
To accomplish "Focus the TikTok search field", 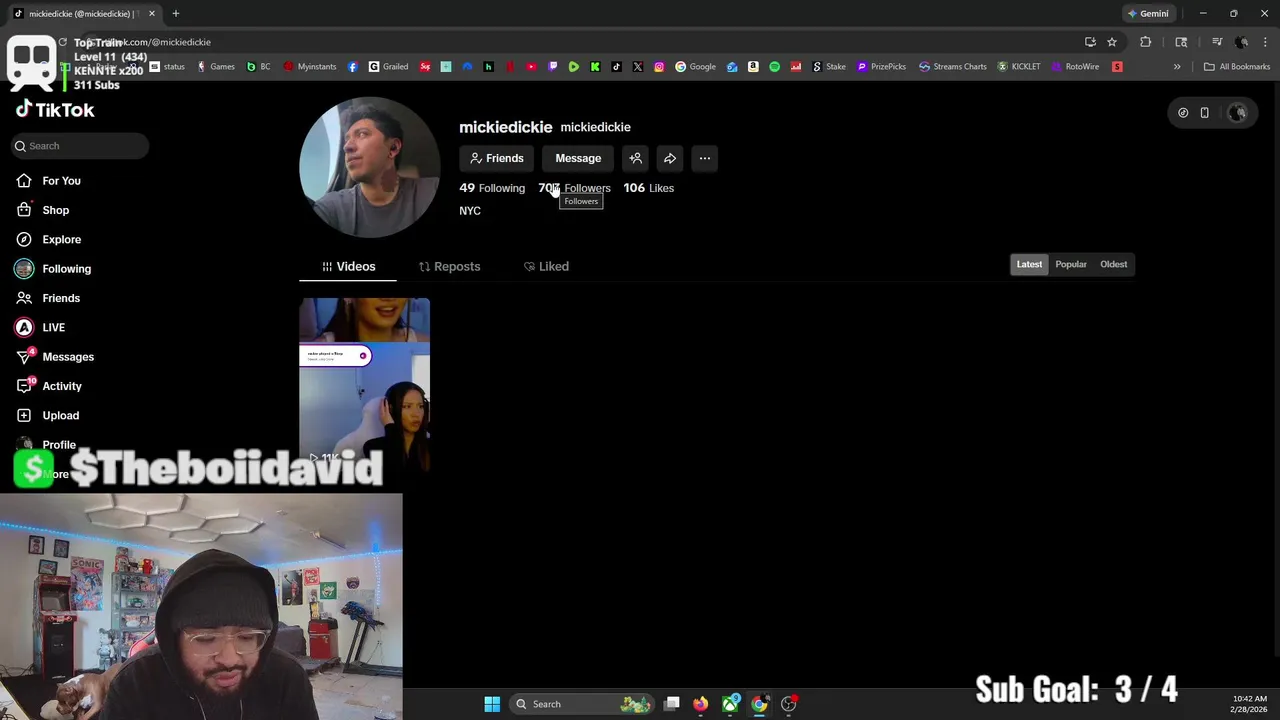I will click(x=80, y=146).
